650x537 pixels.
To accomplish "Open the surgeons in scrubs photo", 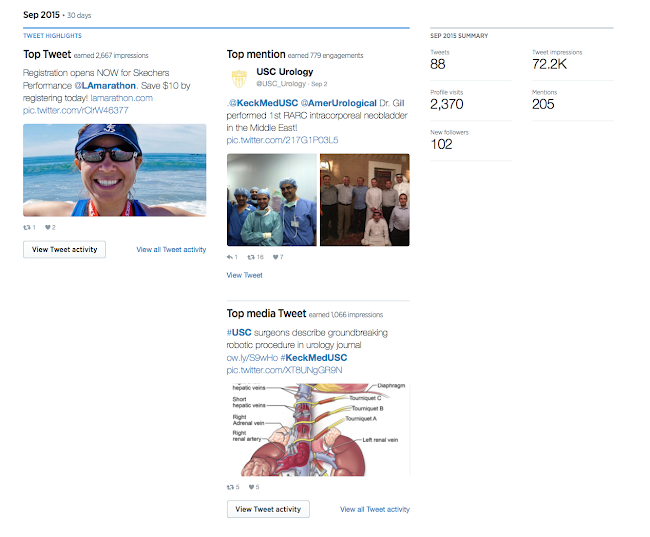I will click(272, 200).
